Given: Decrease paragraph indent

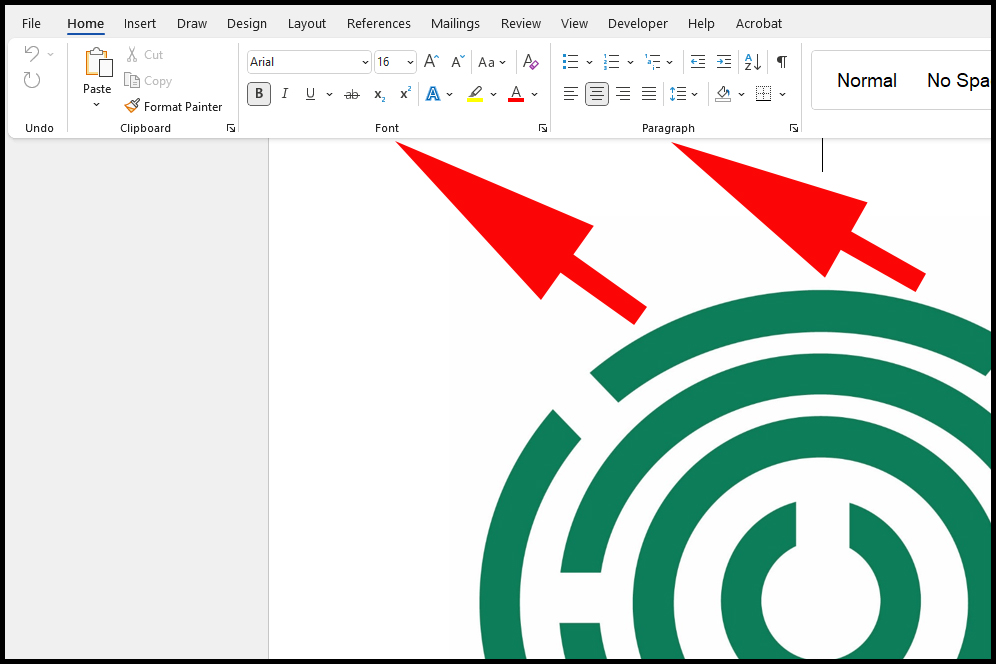Looking at the screenshot, I should tap(697, 62).
